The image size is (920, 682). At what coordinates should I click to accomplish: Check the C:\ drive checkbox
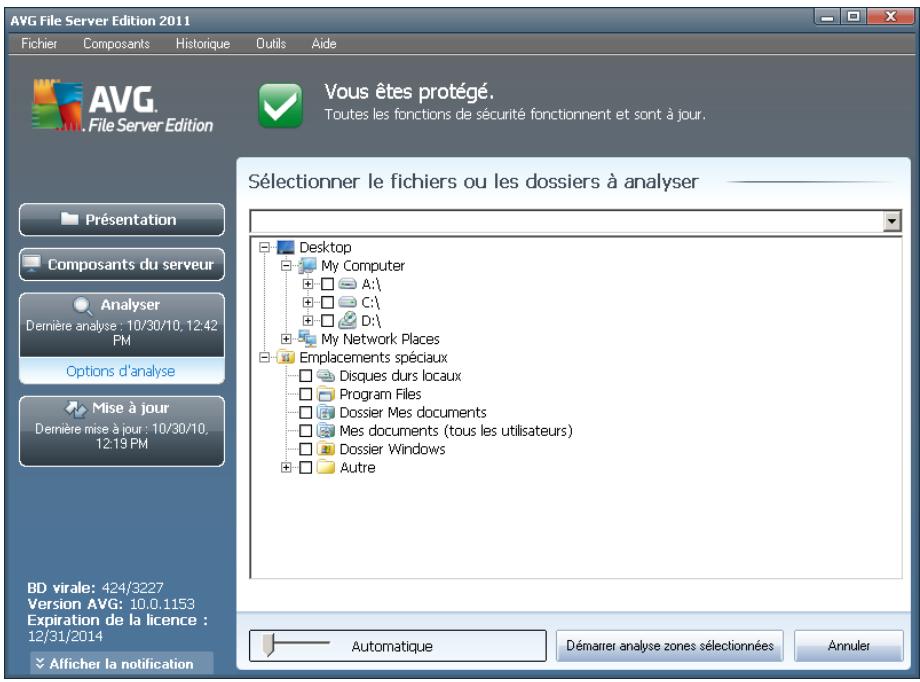tap(327, 302)
